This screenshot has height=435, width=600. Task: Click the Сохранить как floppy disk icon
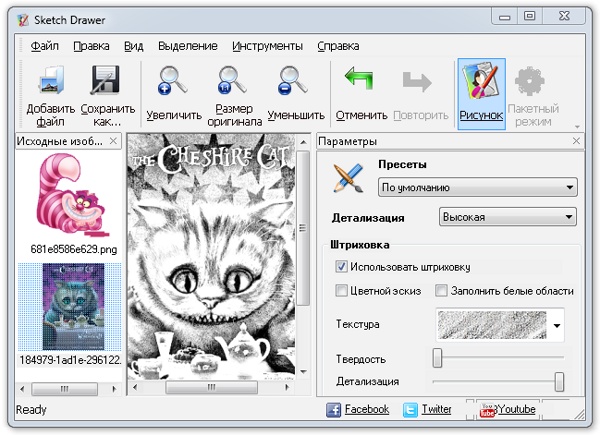[x=107, y=81]
